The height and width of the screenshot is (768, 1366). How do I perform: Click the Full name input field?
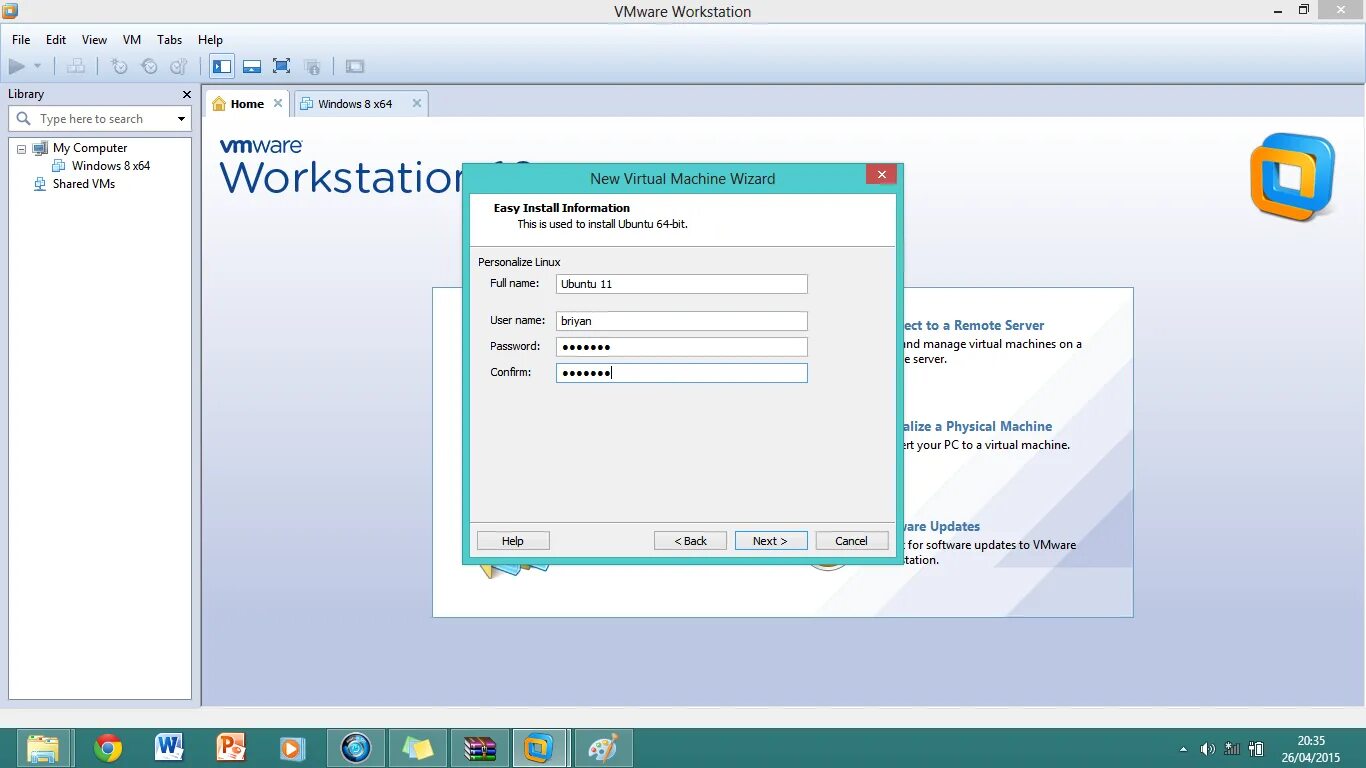click(x=681, y=284)
